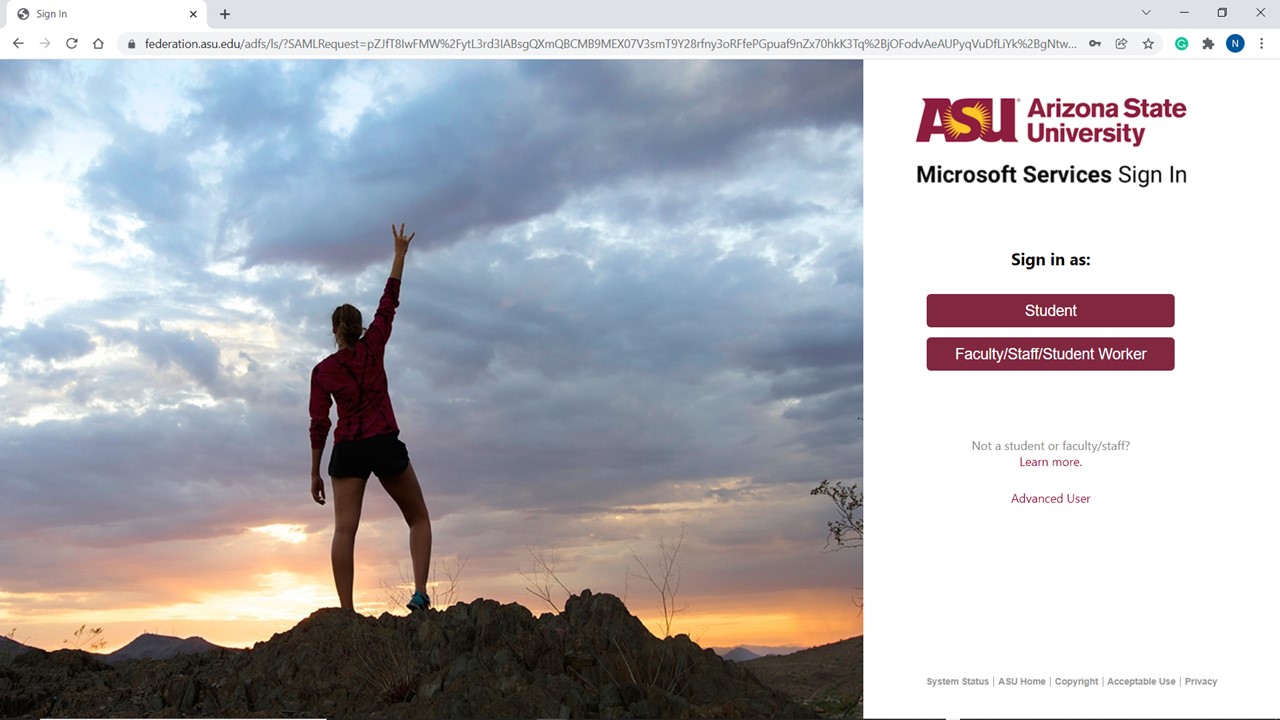Bookmark this page with star icon
Screen dimensions: 1280x720
pos(1148,44)
